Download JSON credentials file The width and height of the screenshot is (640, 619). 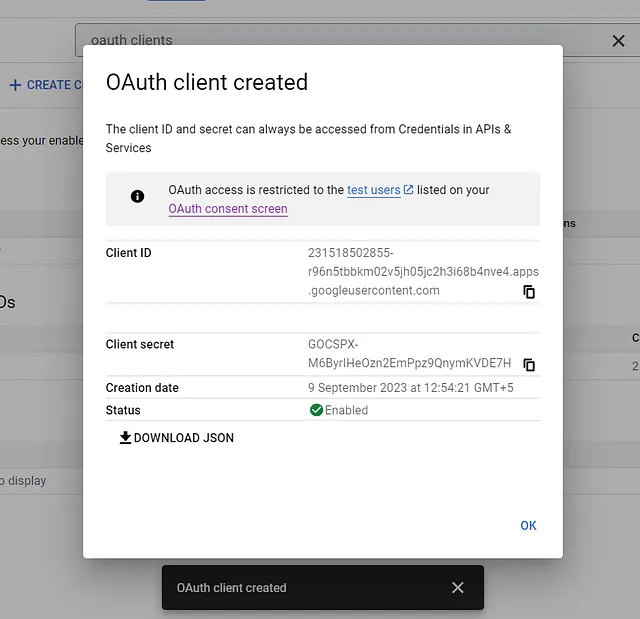point(176,438)
